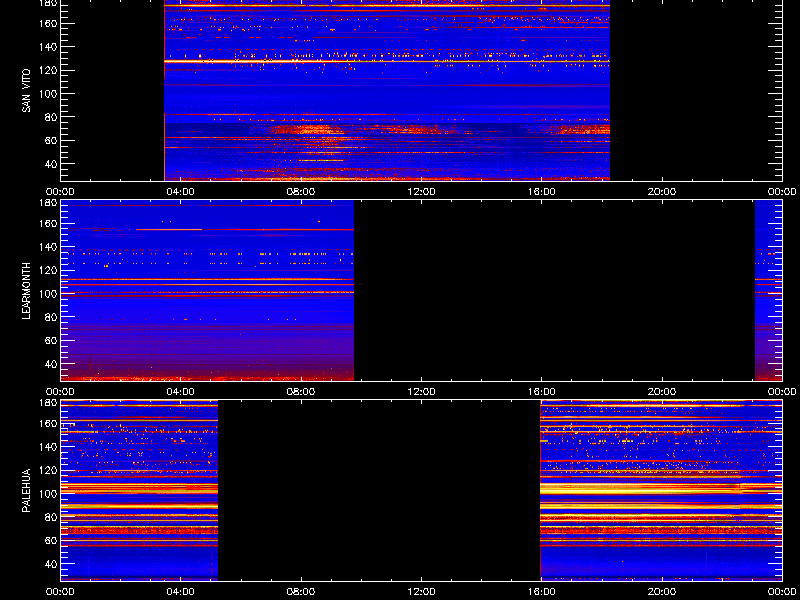Click the 60 frequency label for Learmonth
Image resolution: width=800 pixels, height=600 pixels.
pyautogui.click(x=51, y=340)
